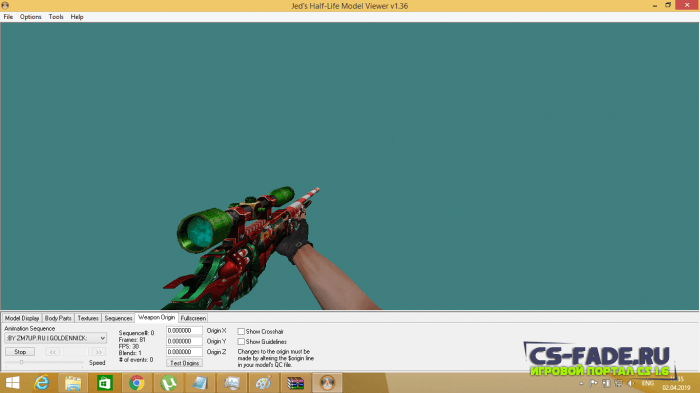Viewport: 700px width, 393px height.
Task: Click the Half-Life Model Viewer taskbar icon
Action: point(327,383)
